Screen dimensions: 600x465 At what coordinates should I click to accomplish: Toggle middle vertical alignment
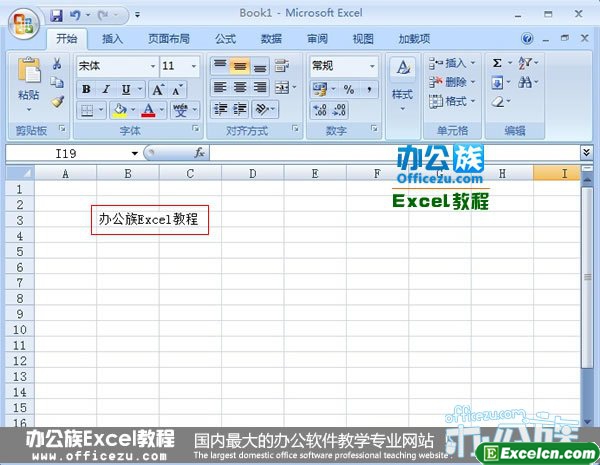(240, 66)
